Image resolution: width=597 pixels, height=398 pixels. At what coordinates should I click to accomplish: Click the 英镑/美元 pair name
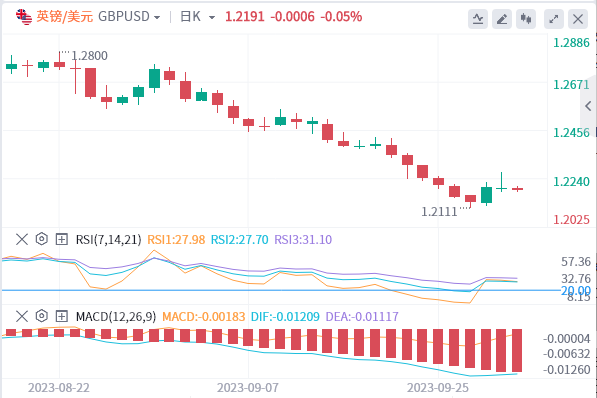(x=64, y=17)
